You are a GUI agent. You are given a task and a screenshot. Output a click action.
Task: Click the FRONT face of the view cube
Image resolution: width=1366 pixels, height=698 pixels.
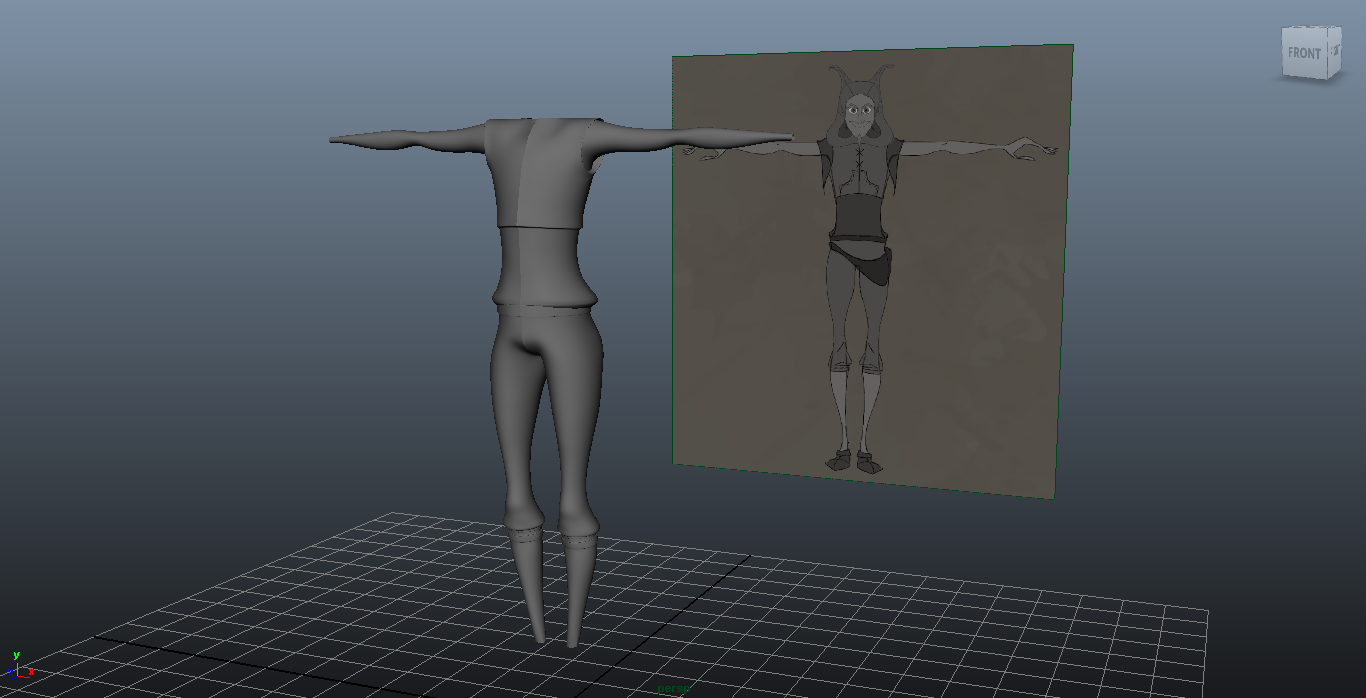pyautogui.click(x=1304, y=53)
